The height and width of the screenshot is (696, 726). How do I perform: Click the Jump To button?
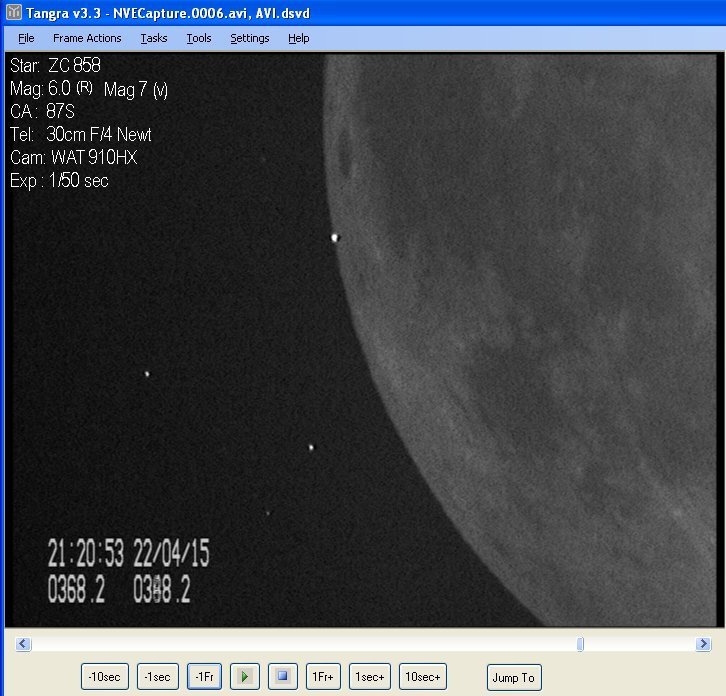coord(514,677)
